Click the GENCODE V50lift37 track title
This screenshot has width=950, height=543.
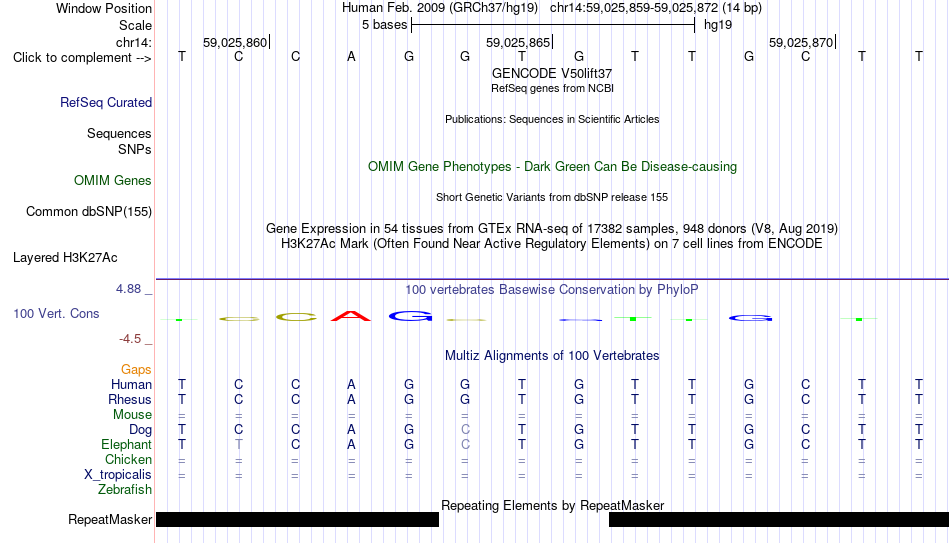tap(552, 73)
